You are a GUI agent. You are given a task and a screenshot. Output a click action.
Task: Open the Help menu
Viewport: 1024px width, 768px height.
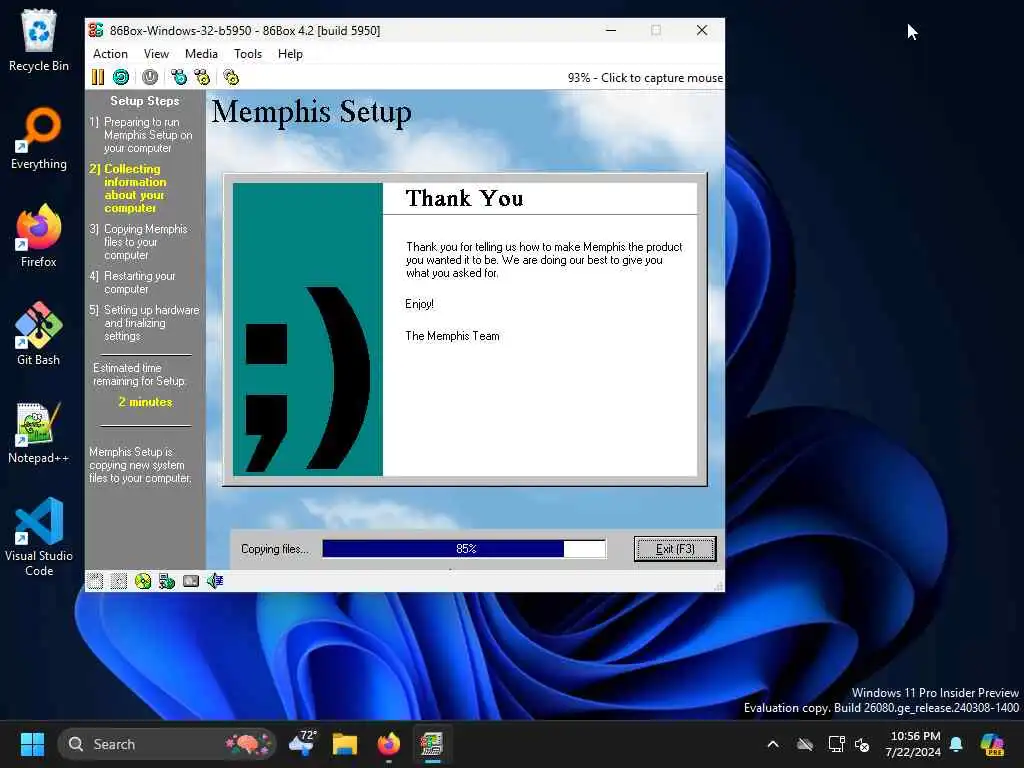(290, 54)
